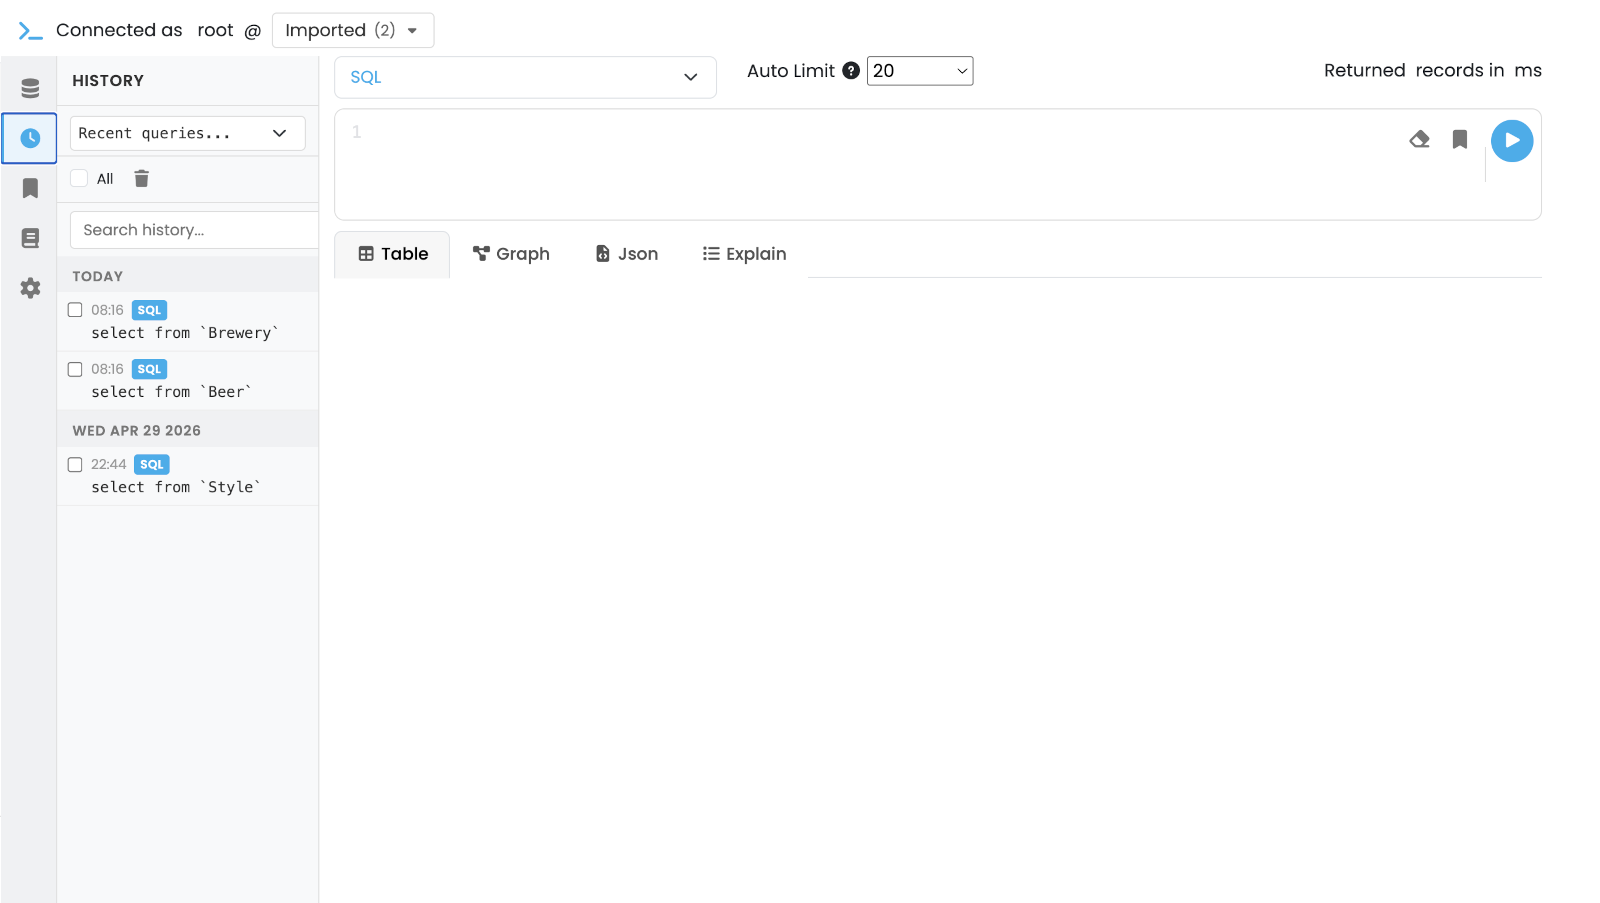
Task: Click the SQL badge on the Brewery entry
Action: tap(149, 310)
